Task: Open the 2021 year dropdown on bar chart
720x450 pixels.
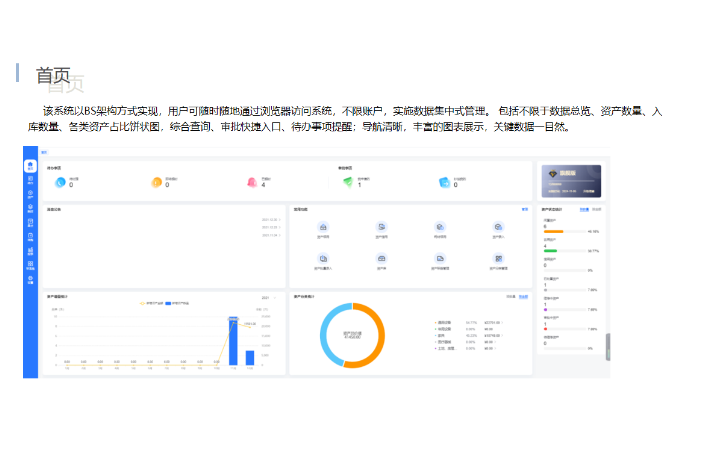Action: pos(266,297)
